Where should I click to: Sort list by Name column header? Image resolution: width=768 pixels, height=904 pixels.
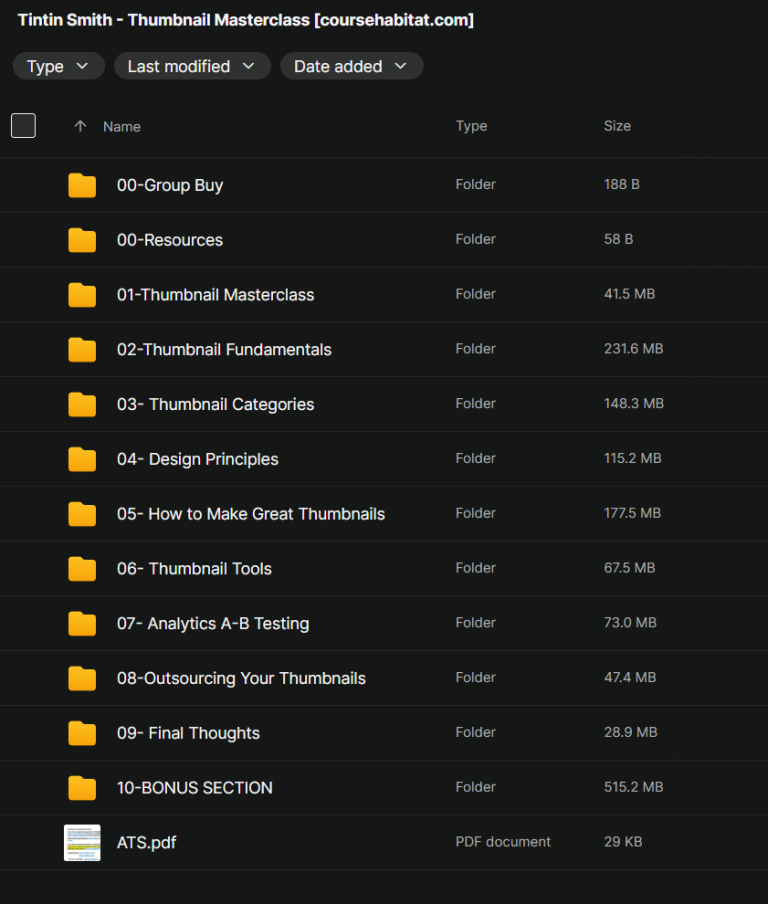[122, 127]
